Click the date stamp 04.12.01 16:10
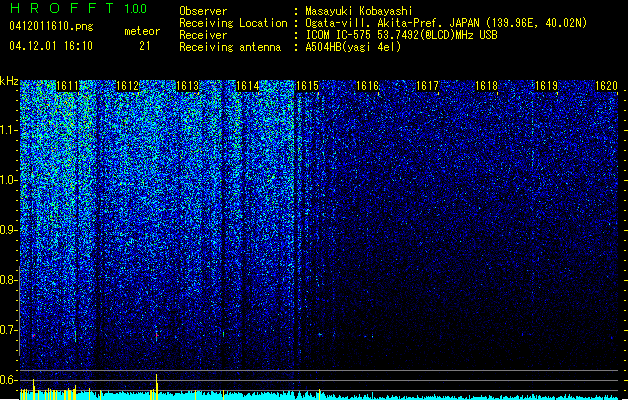Screen dimensions: 629x400 pos(51,46)
